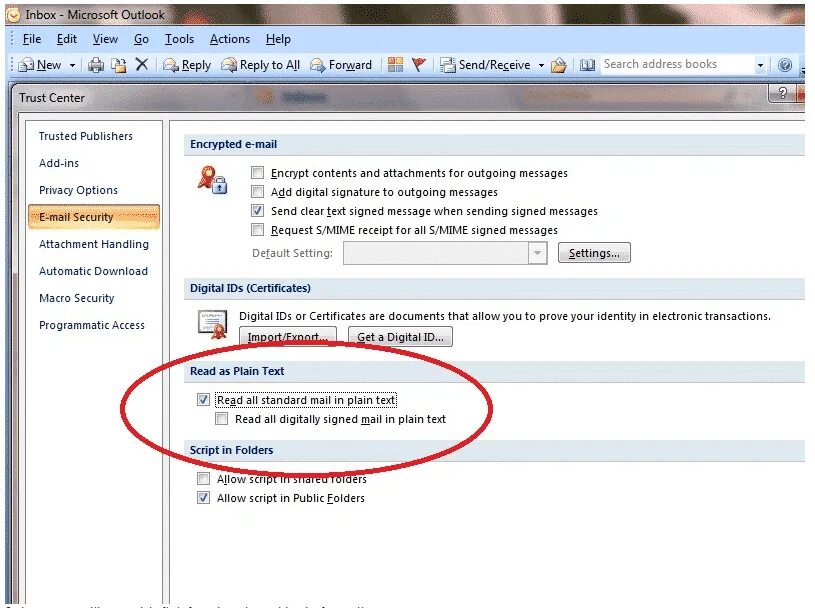815x608 pixels.
Task: Click the Trust Center help question button
Action: pyautogui.click(x=782, y=93)
